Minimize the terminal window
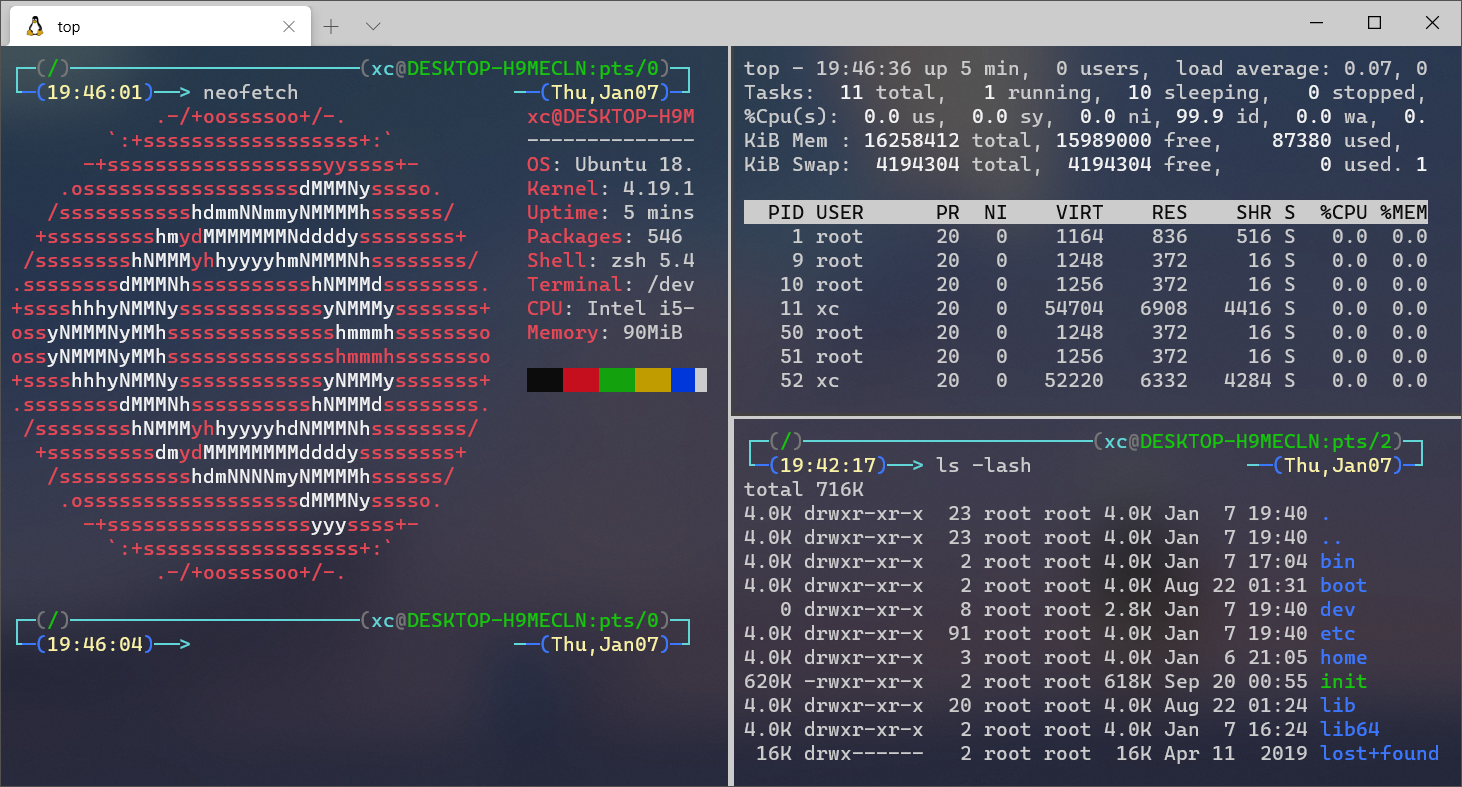 tap(1316, 22)
